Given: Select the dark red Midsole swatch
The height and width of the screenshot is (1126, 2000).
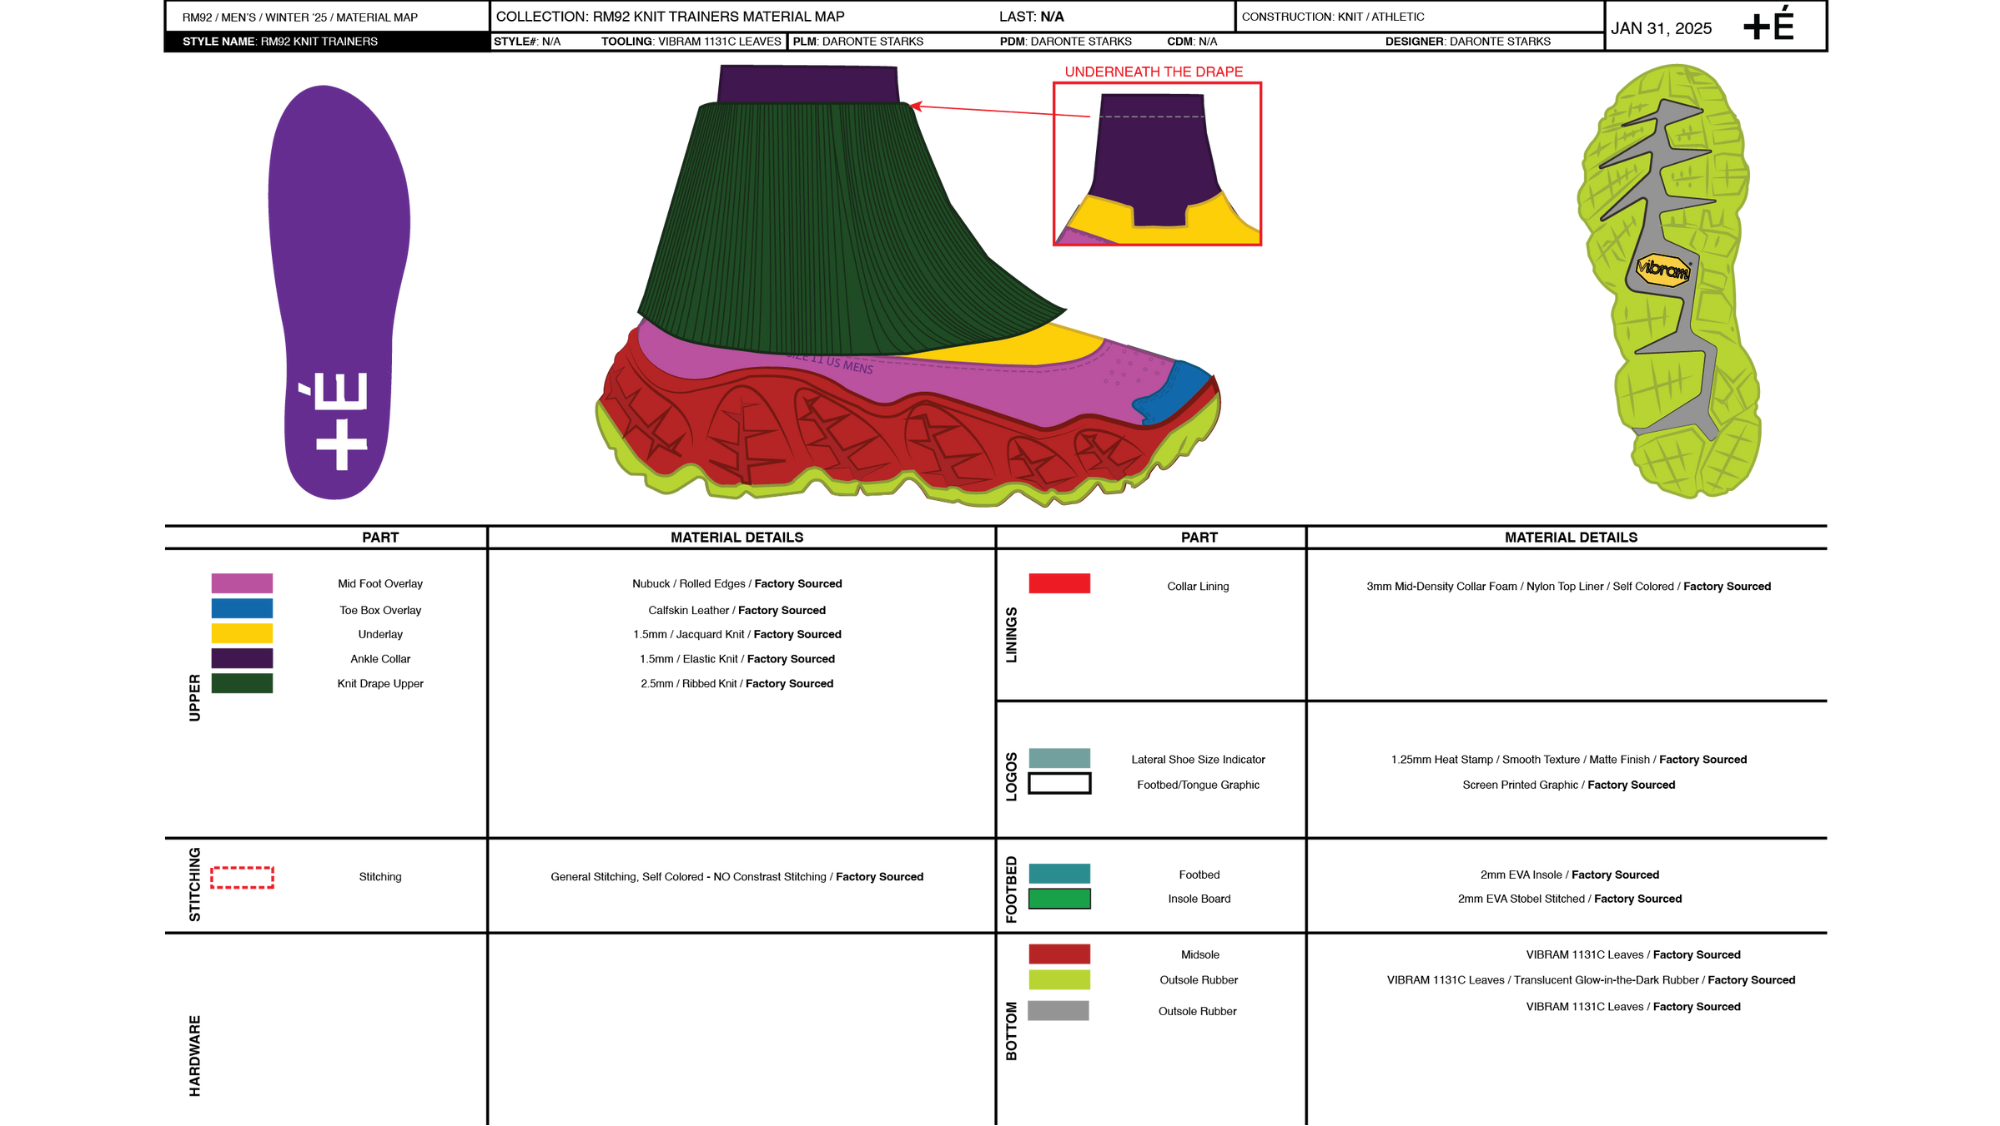Looking at the screenshot, I should pyautogui.click(x=1059, y=954).
